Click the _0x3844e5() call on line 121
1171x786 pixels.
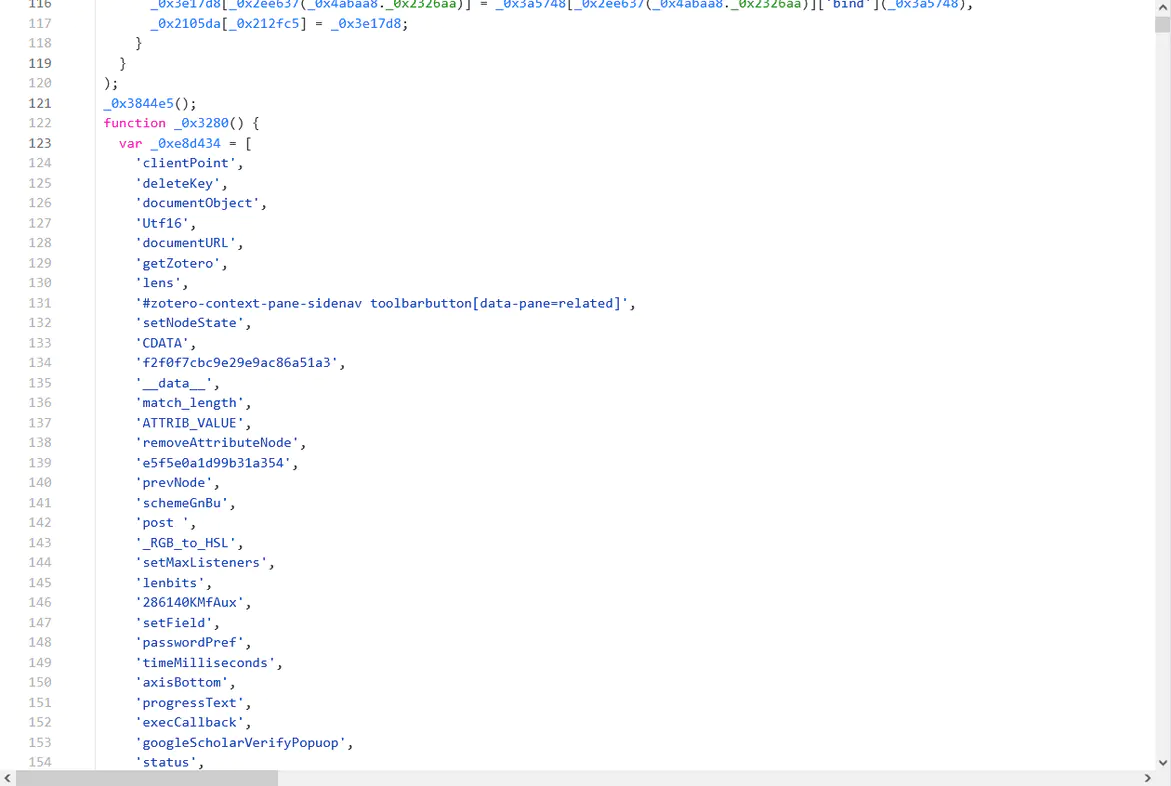(x=149, y=103)
